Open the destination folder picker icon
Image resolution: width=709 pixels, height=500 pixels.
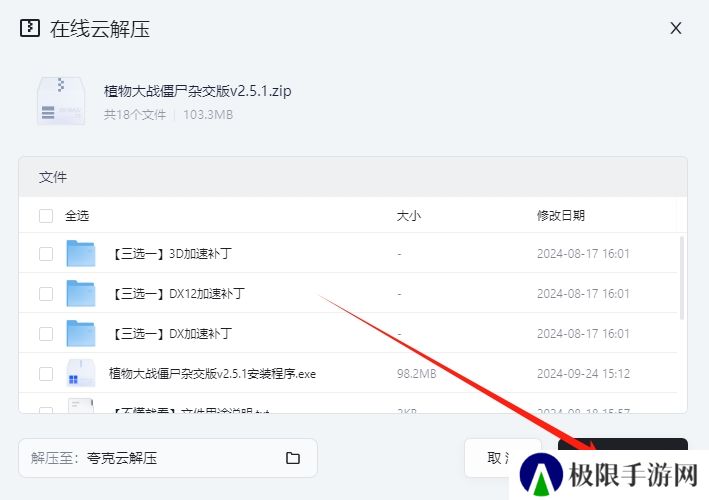pos(293,458)
